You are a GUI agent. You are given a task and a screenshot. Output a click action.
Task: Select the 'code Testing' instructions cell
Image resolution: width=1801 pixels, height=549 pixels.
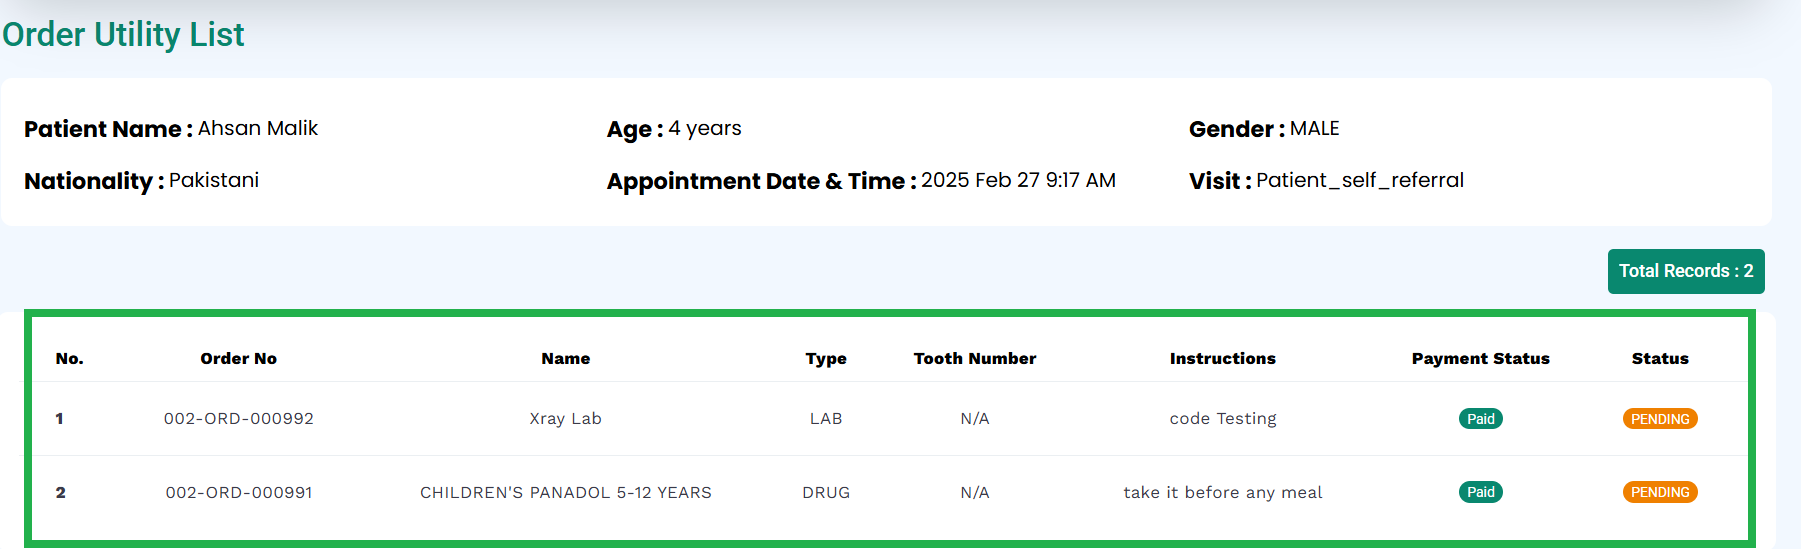(x=1223, y=419)
